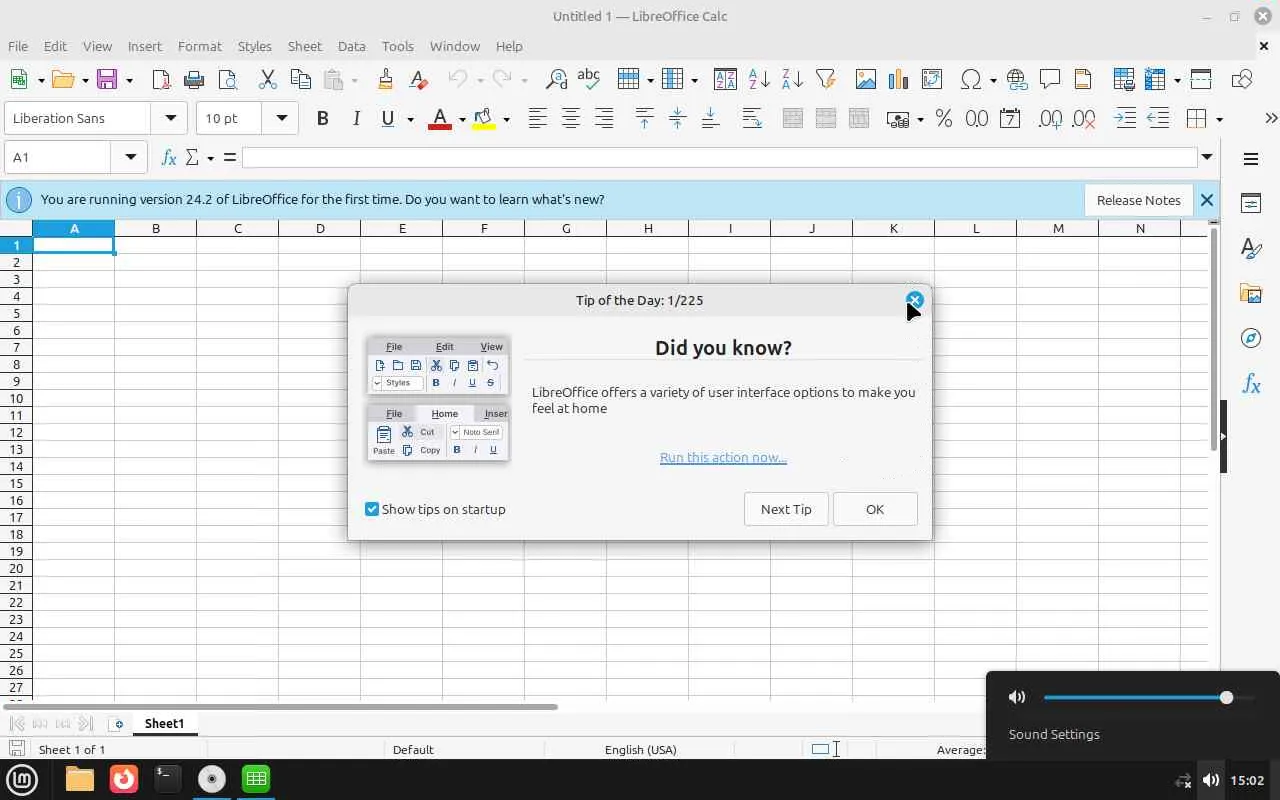Follow the Run this action now link

tap(723, 457)
